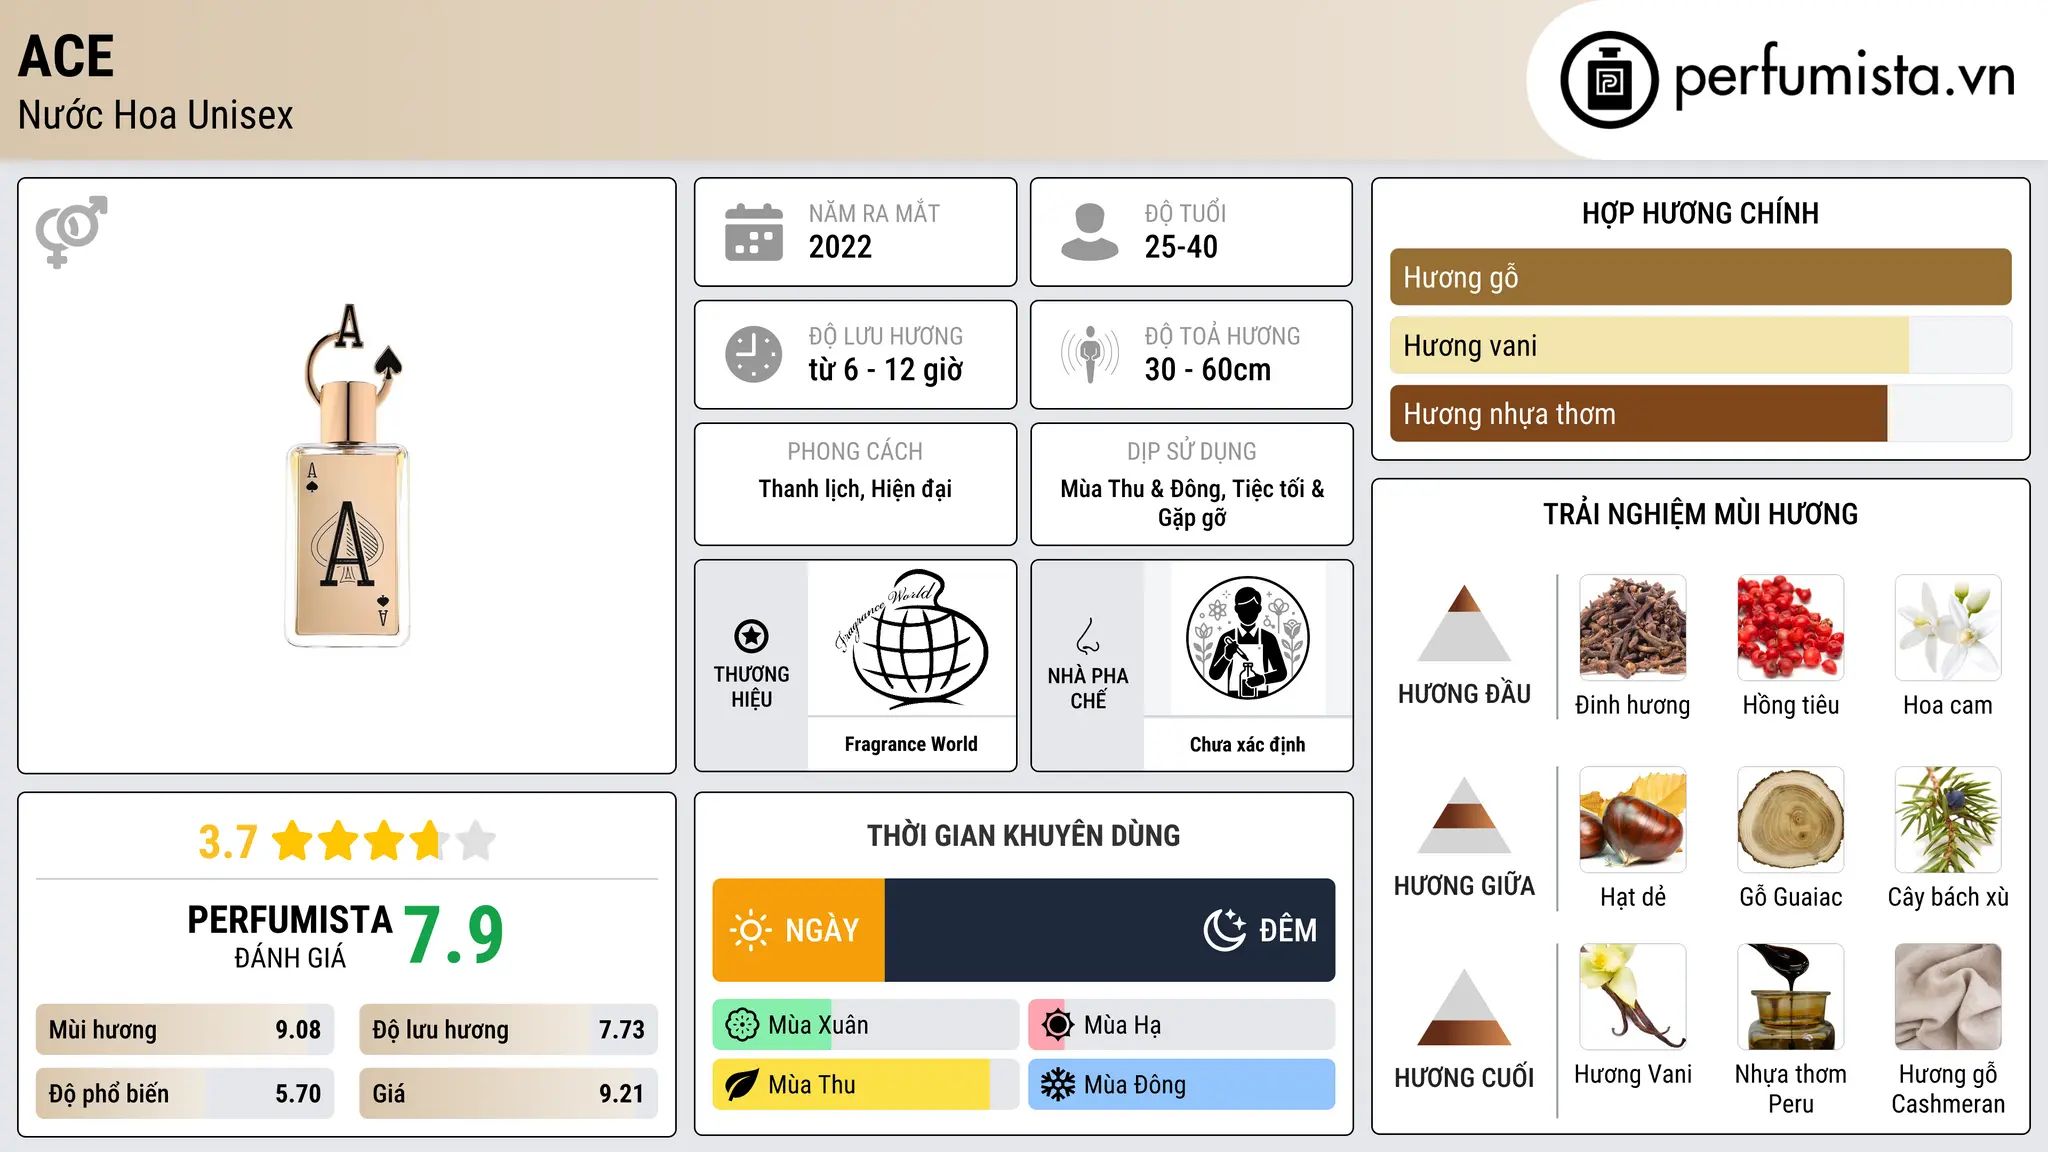The image size is (2048, 1152).
Task: Click the Hợp hương chính heading
Action: (1700, 213)
